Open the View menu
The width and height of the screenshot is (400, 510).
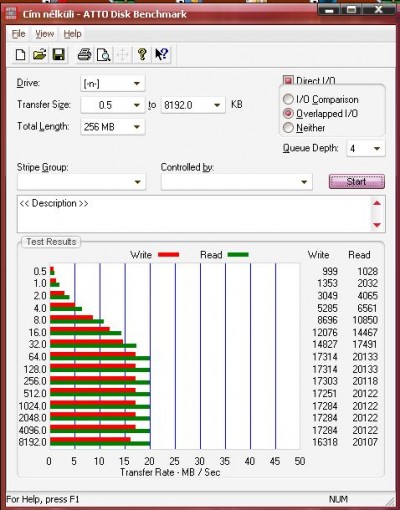pyautogui.click(x=45, y=34)
